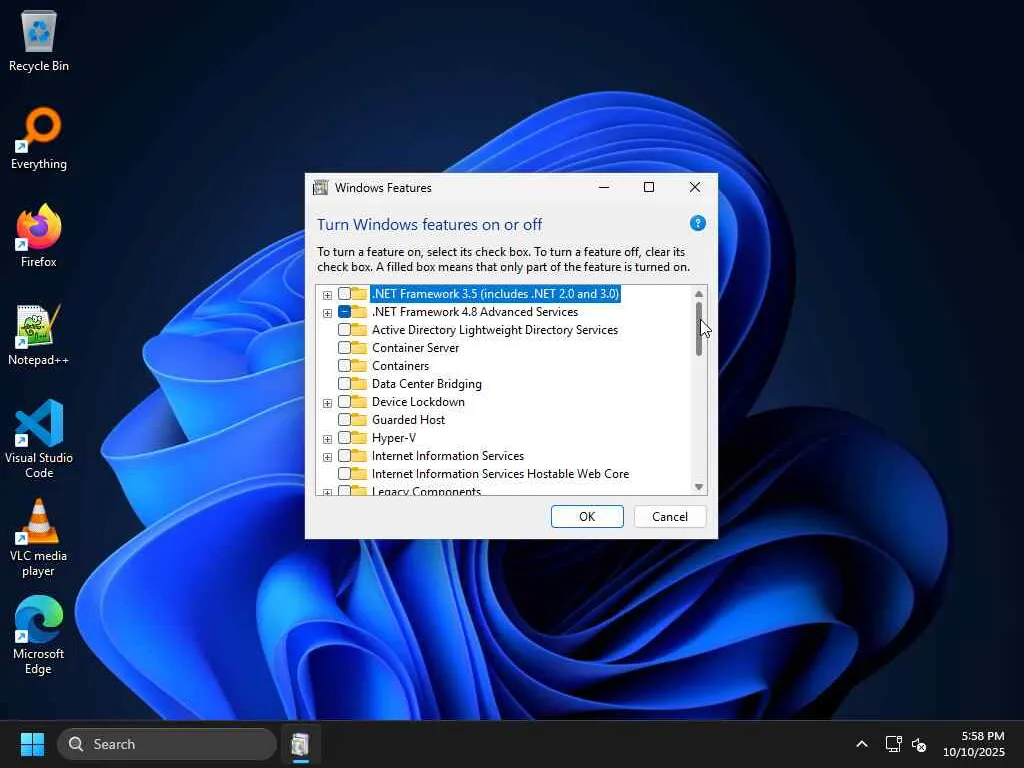The image size is (1024, 768).
Task: Open the Firefox desktop shortcut
Action: click(x=39, y=236)
